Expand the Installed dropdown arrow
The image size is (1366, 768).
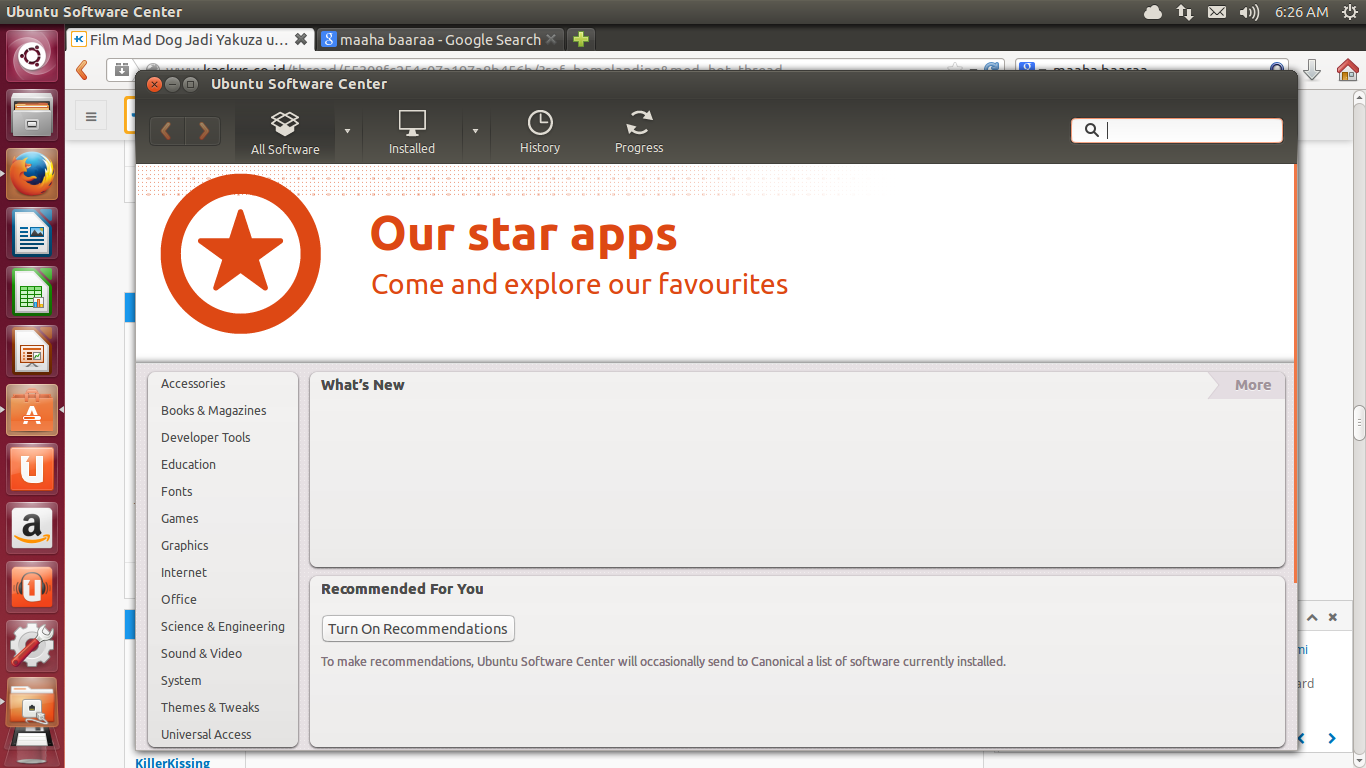coord(475,131)
